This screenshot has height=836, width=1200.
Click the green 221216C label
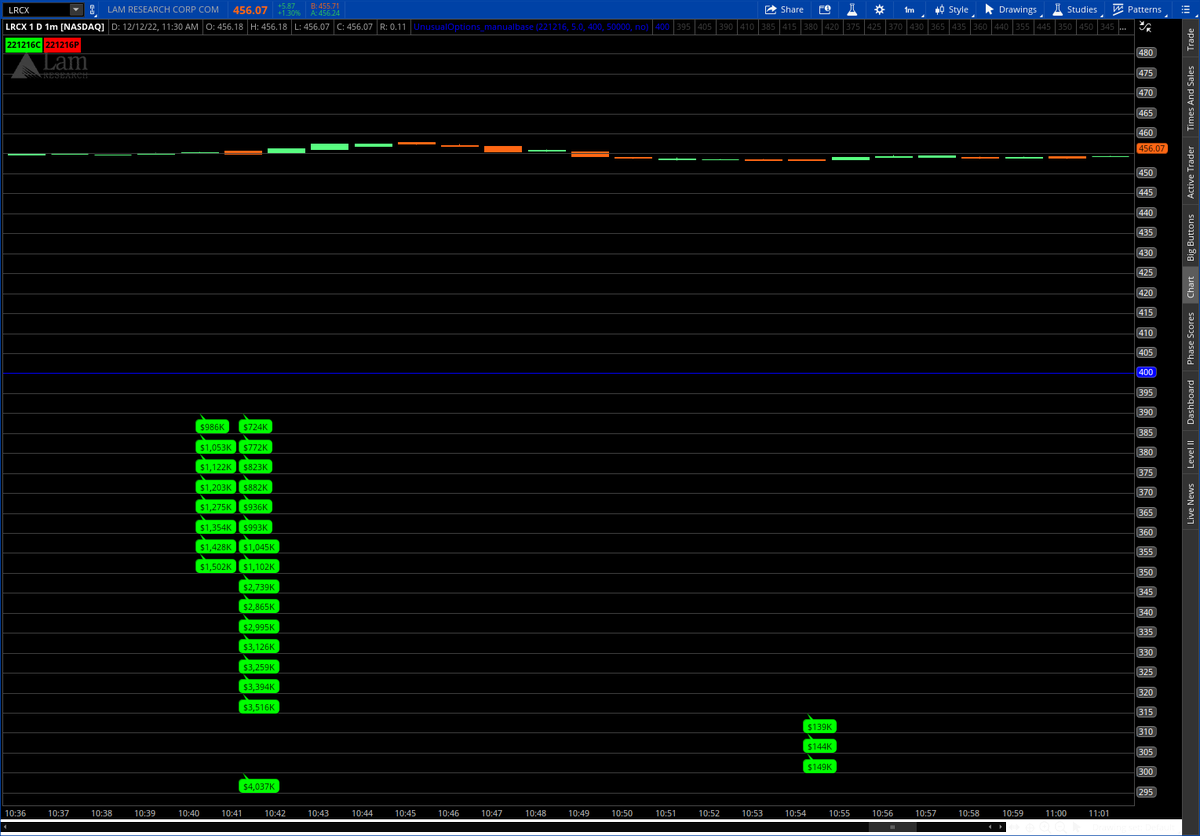coord(23,45)
